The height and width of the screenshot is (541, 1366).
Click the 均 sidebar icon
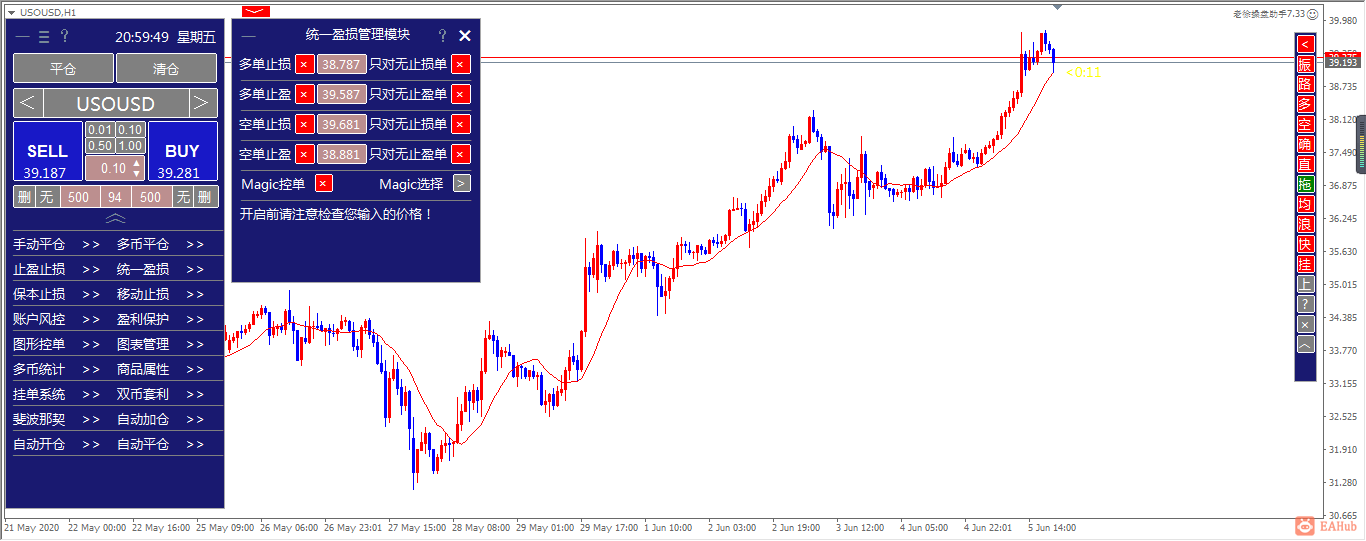[x=1305, y=204]
